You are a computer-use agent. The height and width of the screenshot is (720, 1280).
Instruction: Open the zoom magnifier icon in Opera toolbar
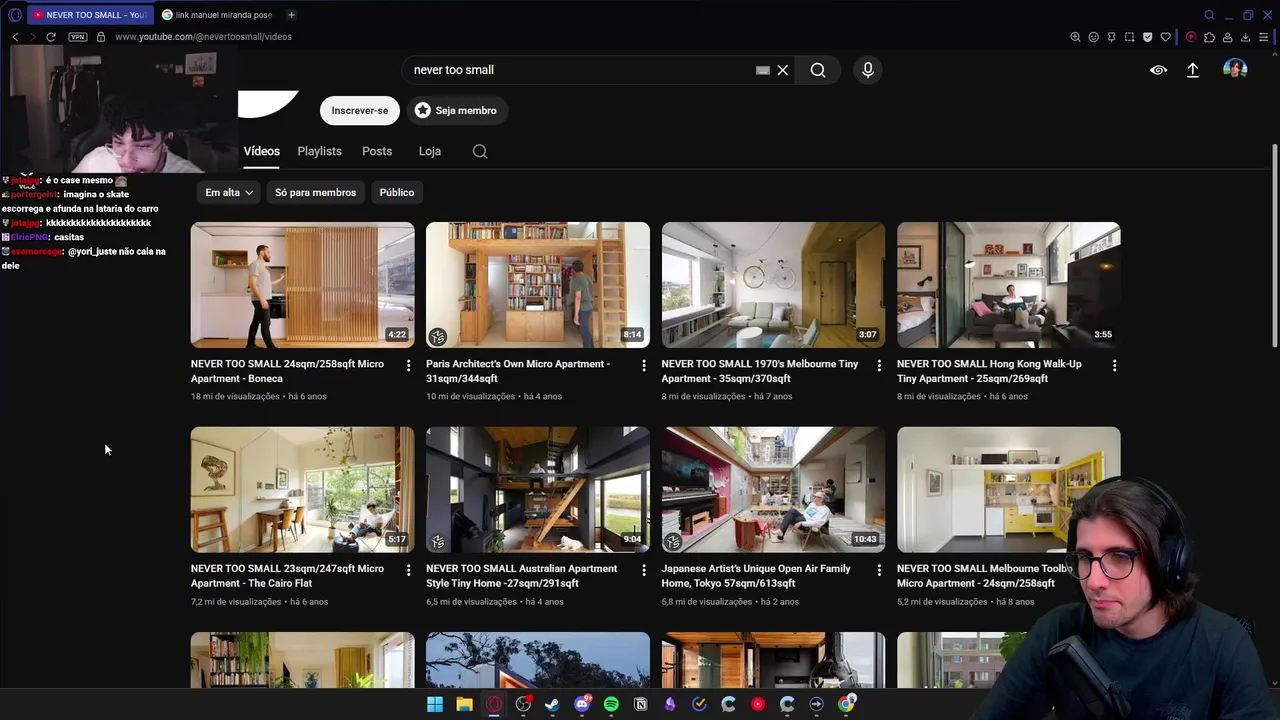coord(1075,37)
